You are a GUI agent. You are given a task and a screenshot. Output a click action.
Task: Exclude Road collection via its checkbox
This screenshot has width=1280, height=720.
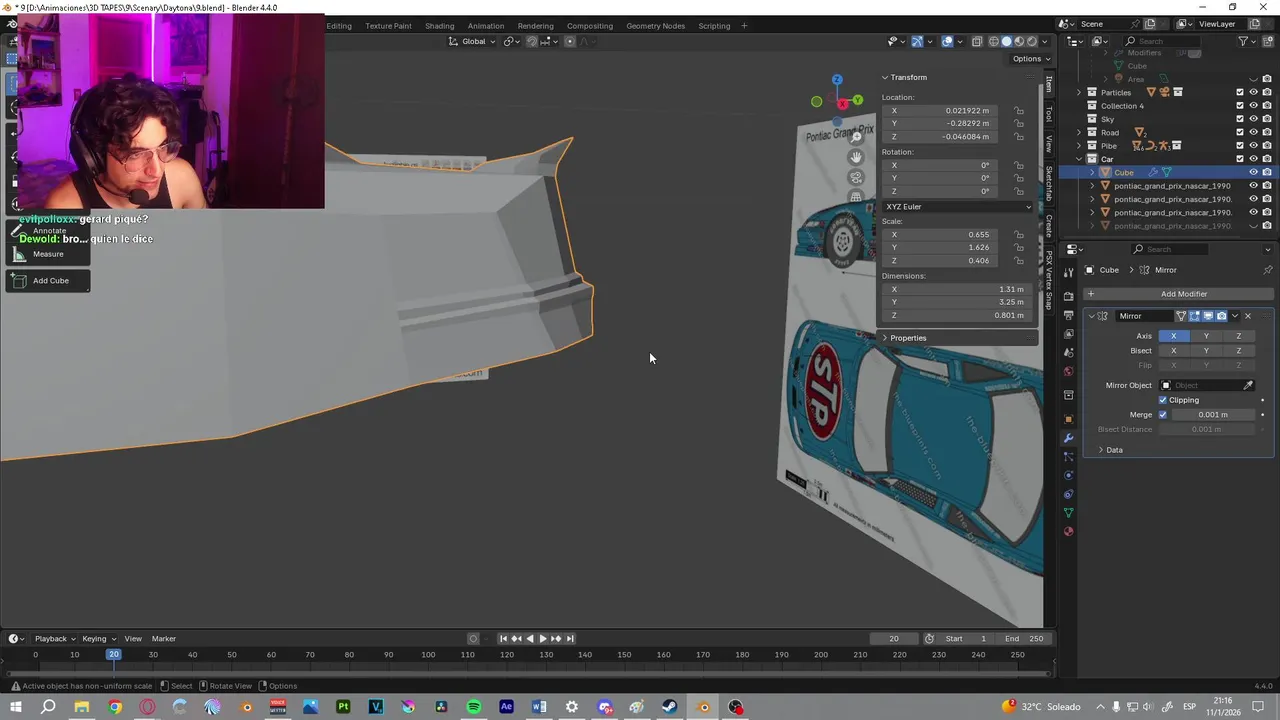[1240, 132]
